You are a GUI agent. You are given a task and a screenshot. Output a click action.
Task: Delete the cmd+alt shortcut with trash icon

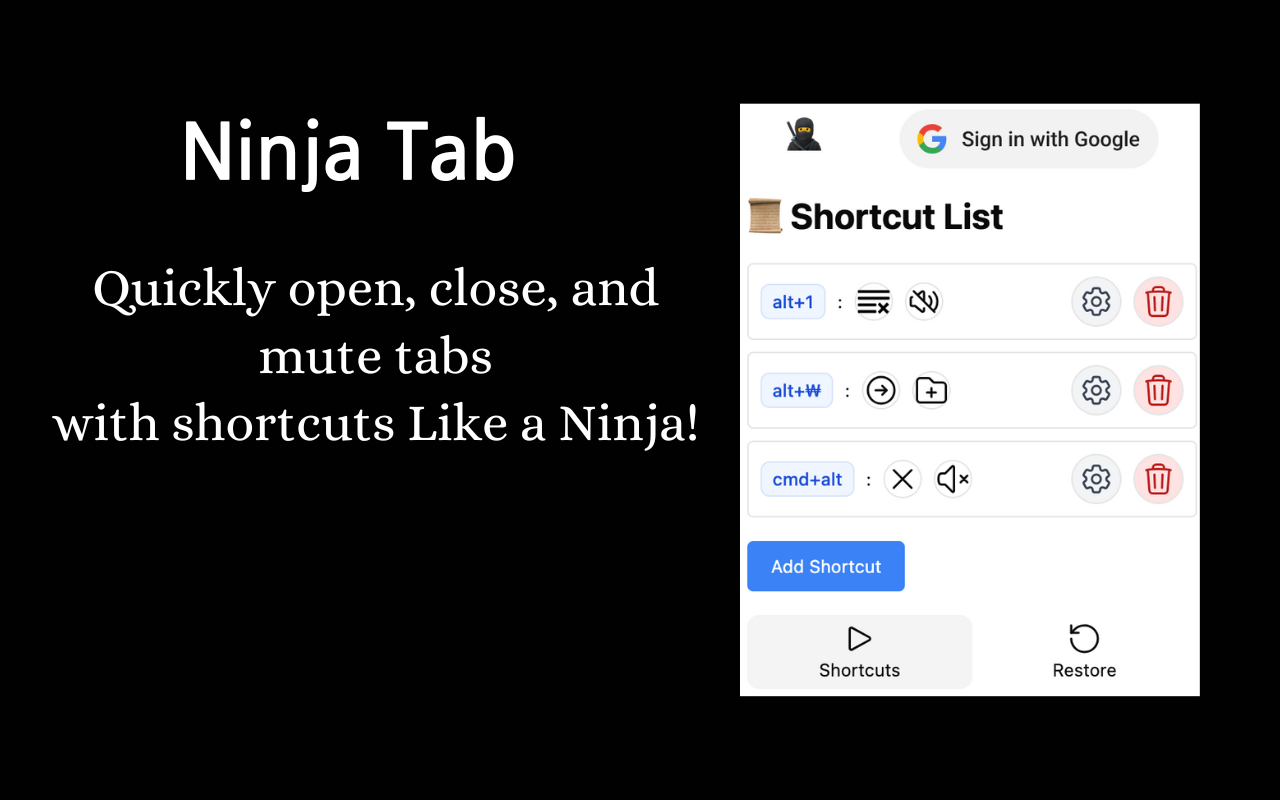(x=1158, y=480)
